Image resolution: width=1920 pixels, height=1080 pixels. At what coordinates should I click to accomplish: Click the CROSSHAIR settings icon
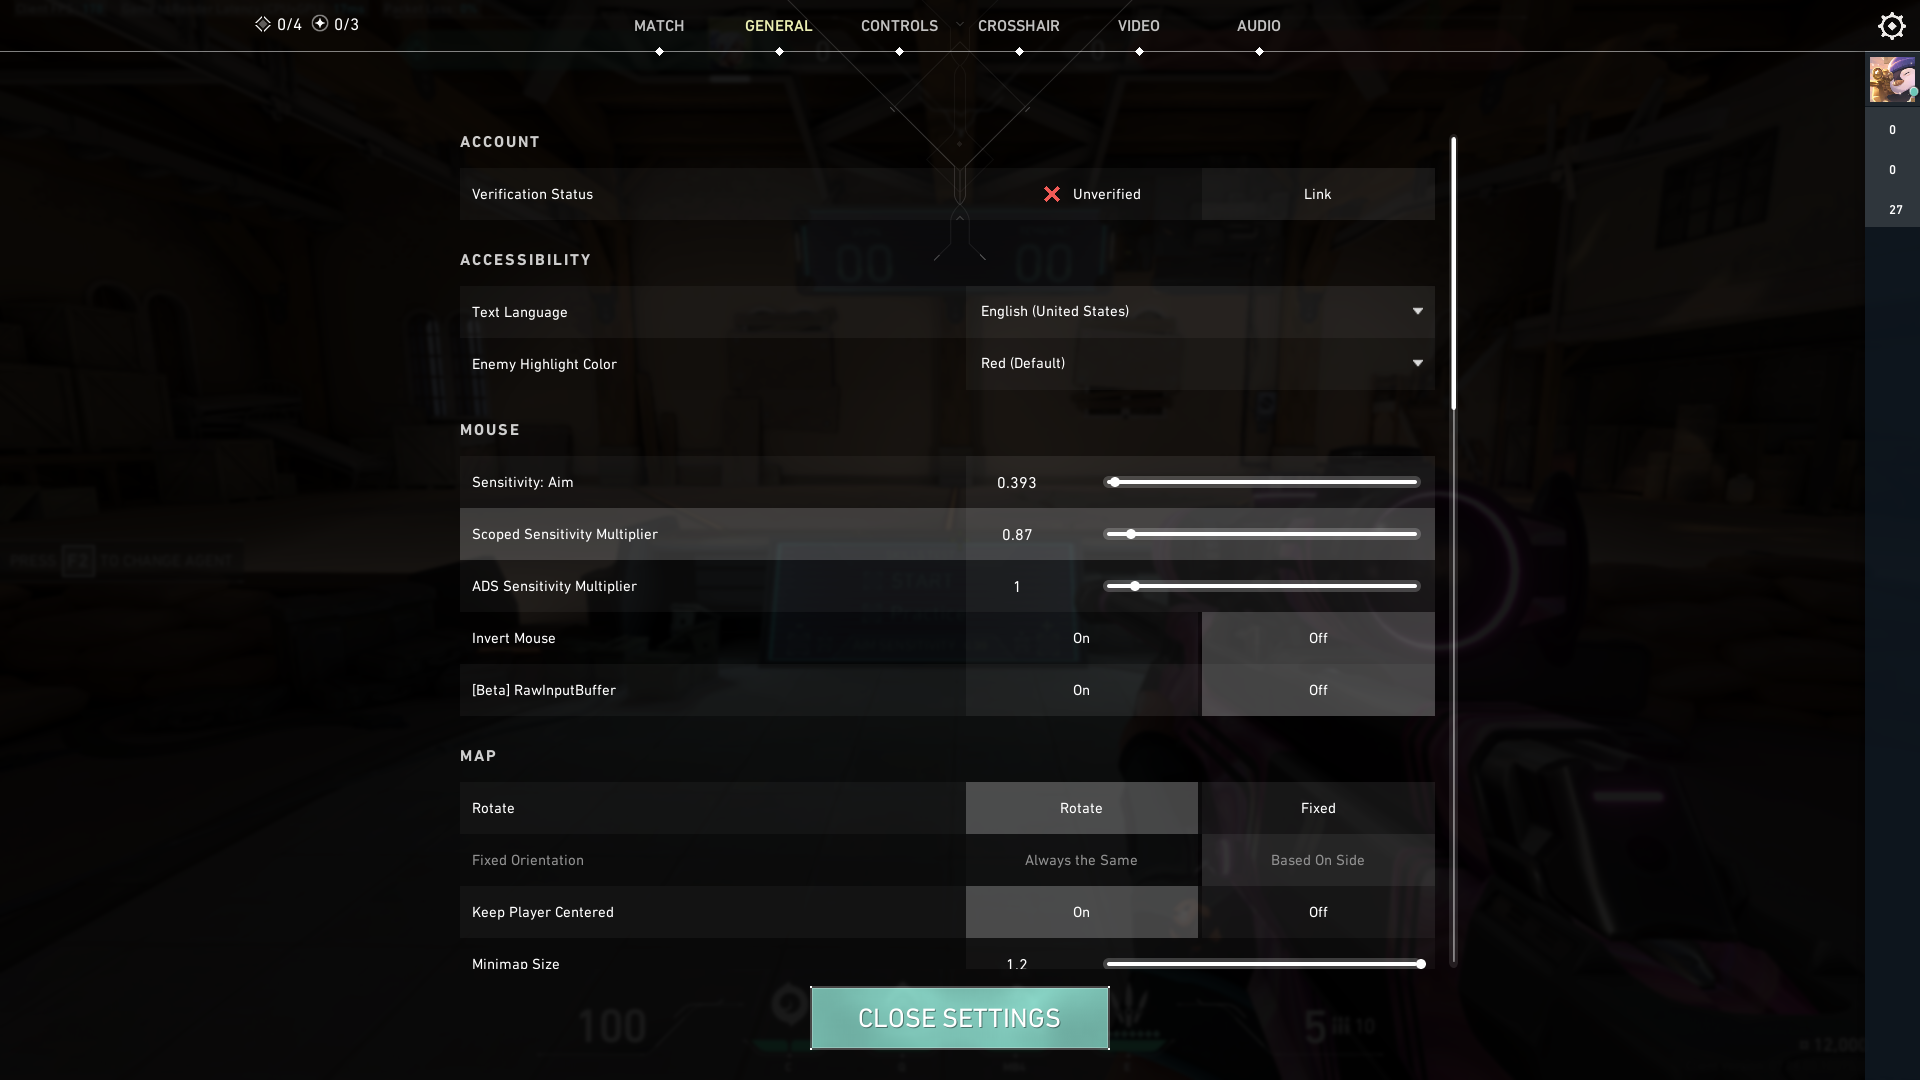tap(1018, 25)
